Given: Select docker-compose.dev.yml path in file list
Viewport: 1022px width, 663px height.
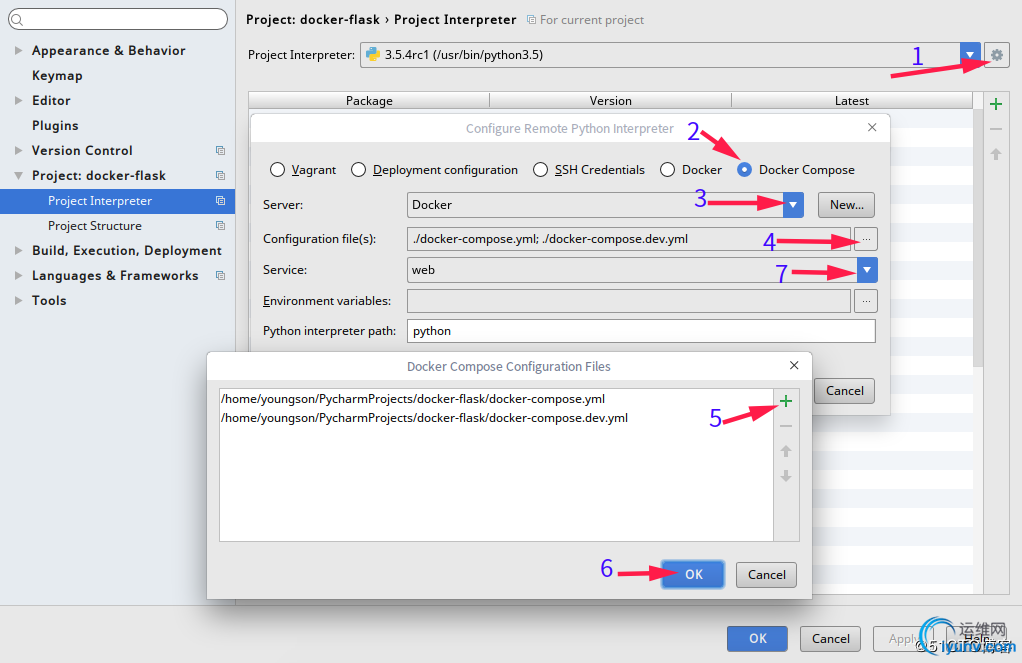Looking at the screenshot, I should tap(424, 418).
